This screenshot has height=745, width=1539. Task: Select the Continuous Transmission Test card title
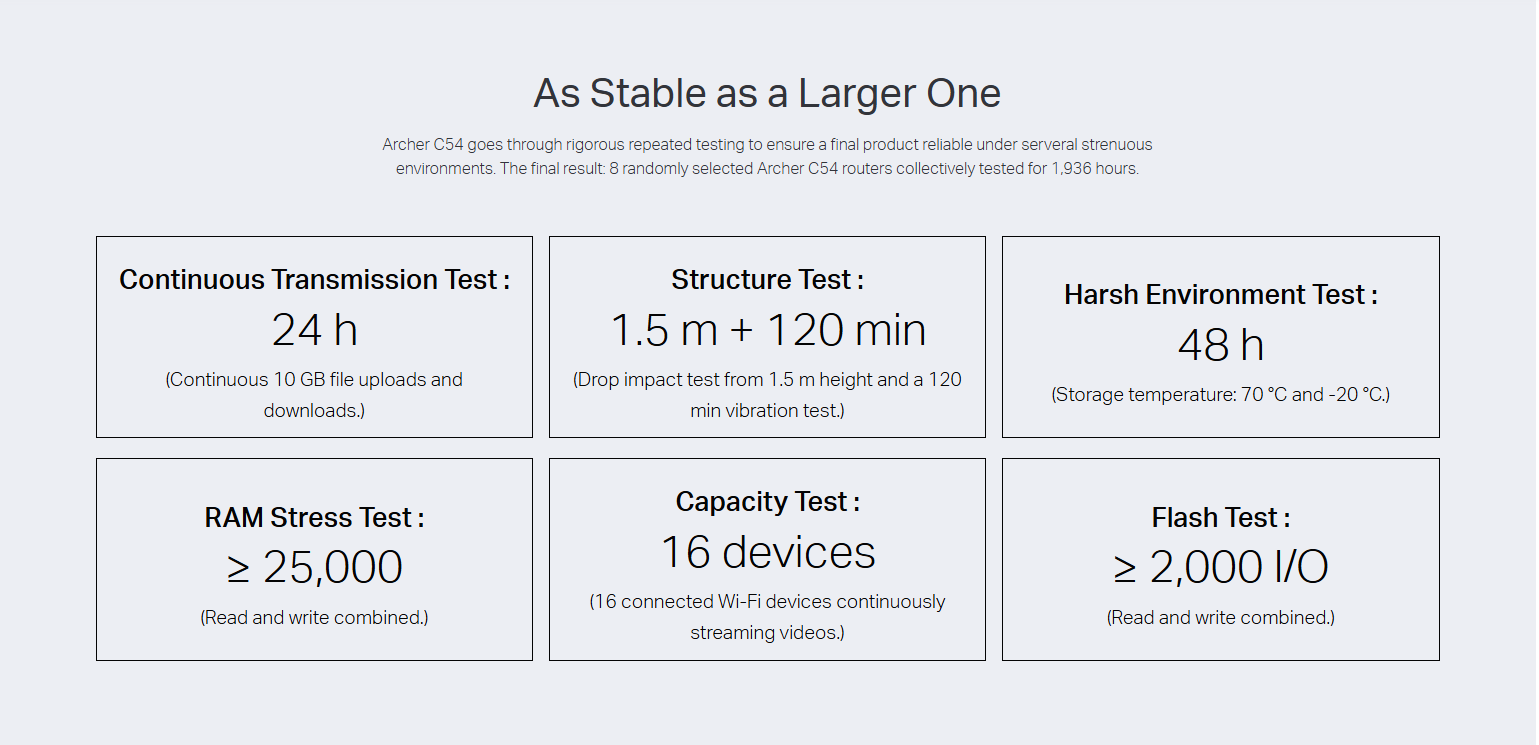click(314, 279)
